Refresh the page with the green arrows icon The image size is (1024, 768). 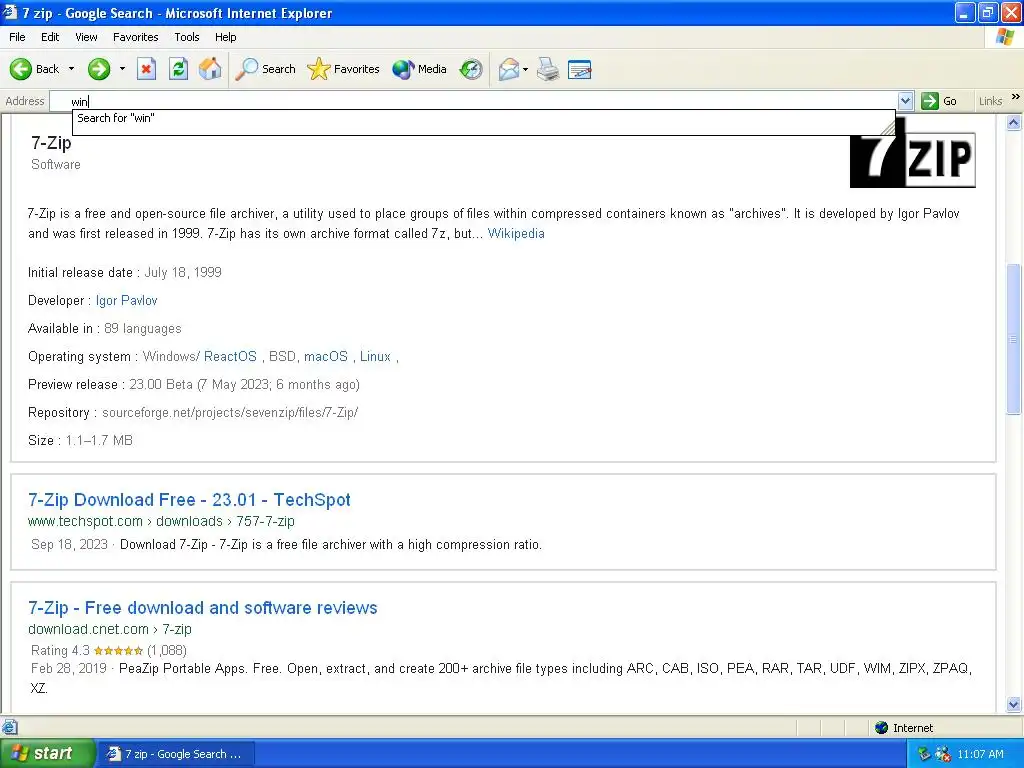178,69
